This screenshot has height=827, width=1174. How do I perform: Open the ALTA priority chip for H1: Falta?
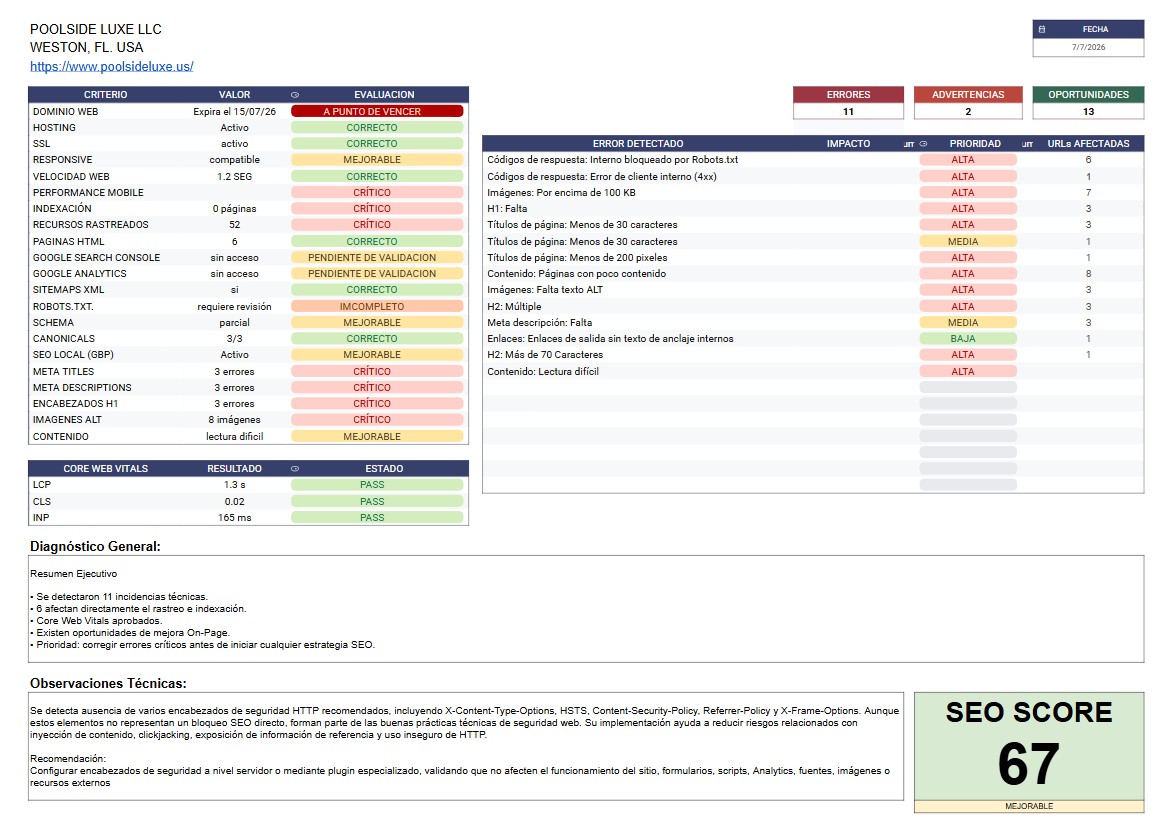(x=968, y=209)
